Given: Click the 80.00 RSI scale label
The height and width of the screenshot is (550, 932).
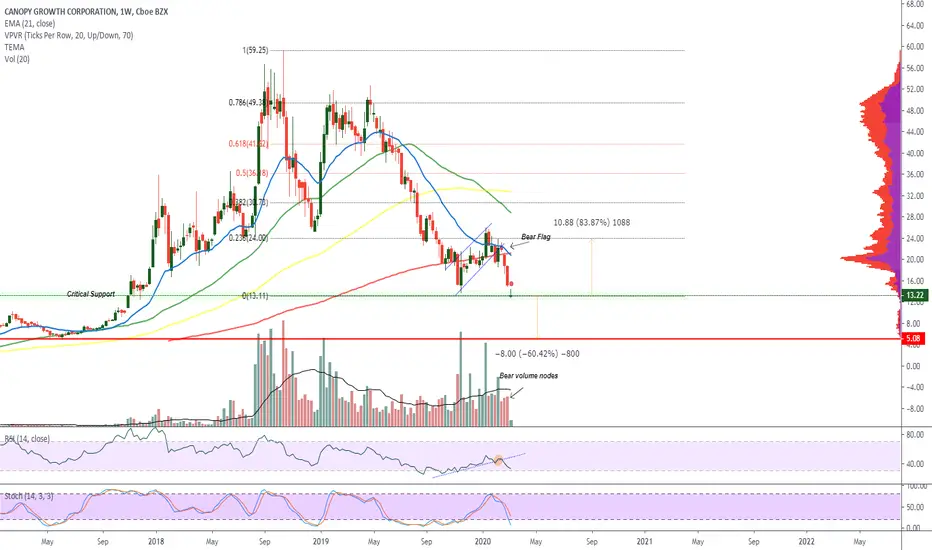Looking at the screenshot, I should [x=914, y=435].
